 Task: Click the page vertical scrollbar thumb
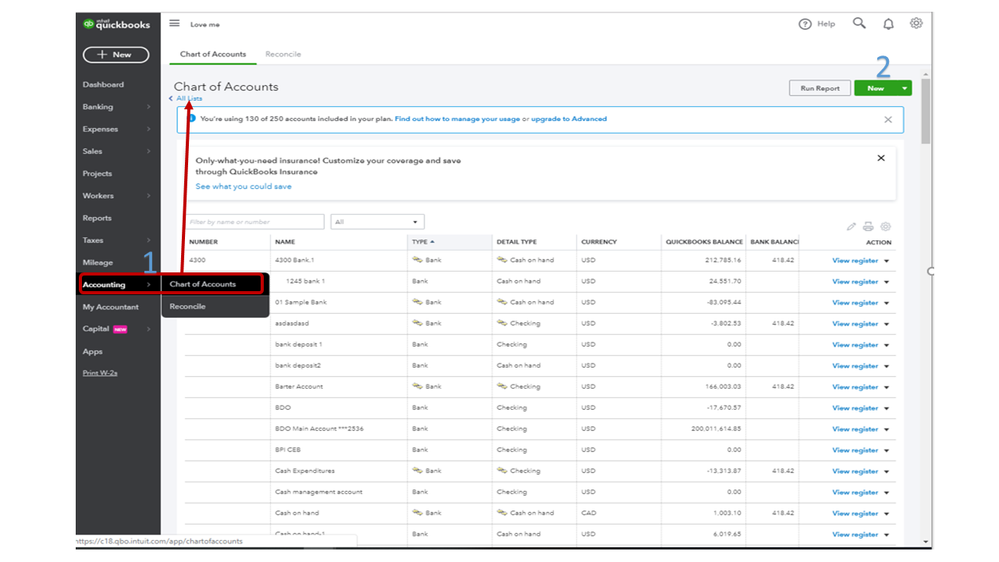point(926,111)
